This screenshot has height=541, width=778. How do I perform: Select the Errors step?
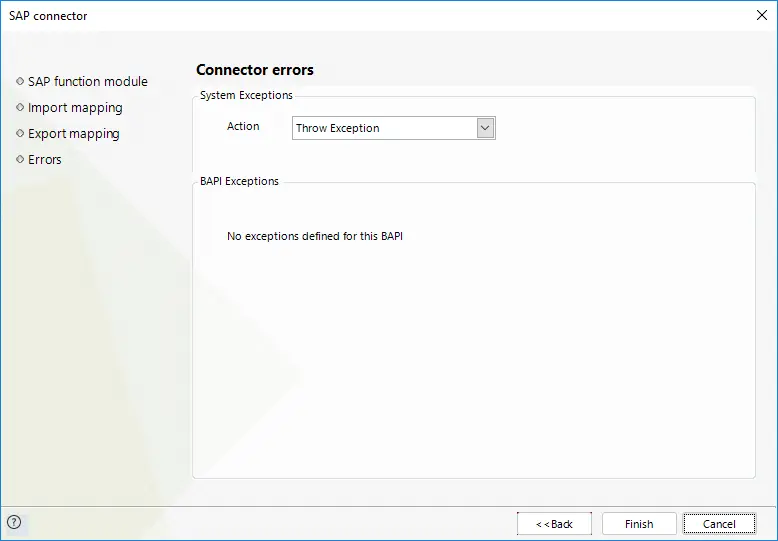45,159
